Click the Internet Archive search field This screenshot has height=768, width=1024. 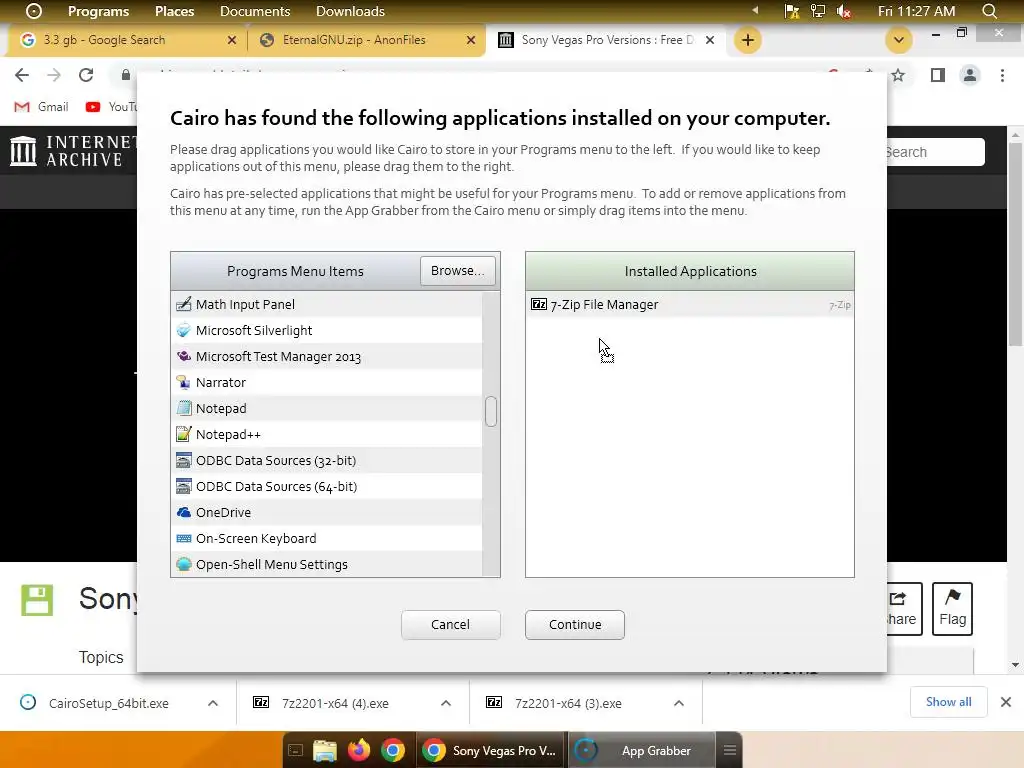(x=935, y=152)
